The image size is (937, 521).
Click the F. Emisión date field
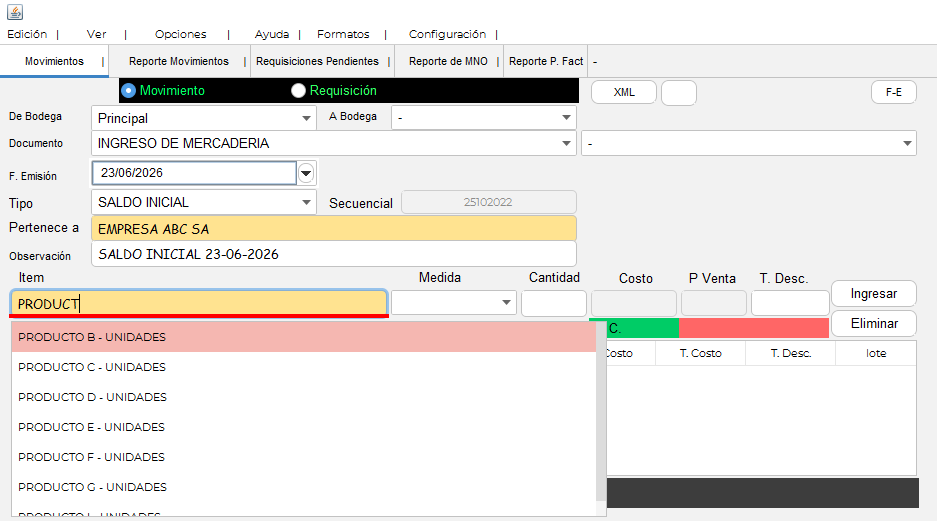pos(194,173)
